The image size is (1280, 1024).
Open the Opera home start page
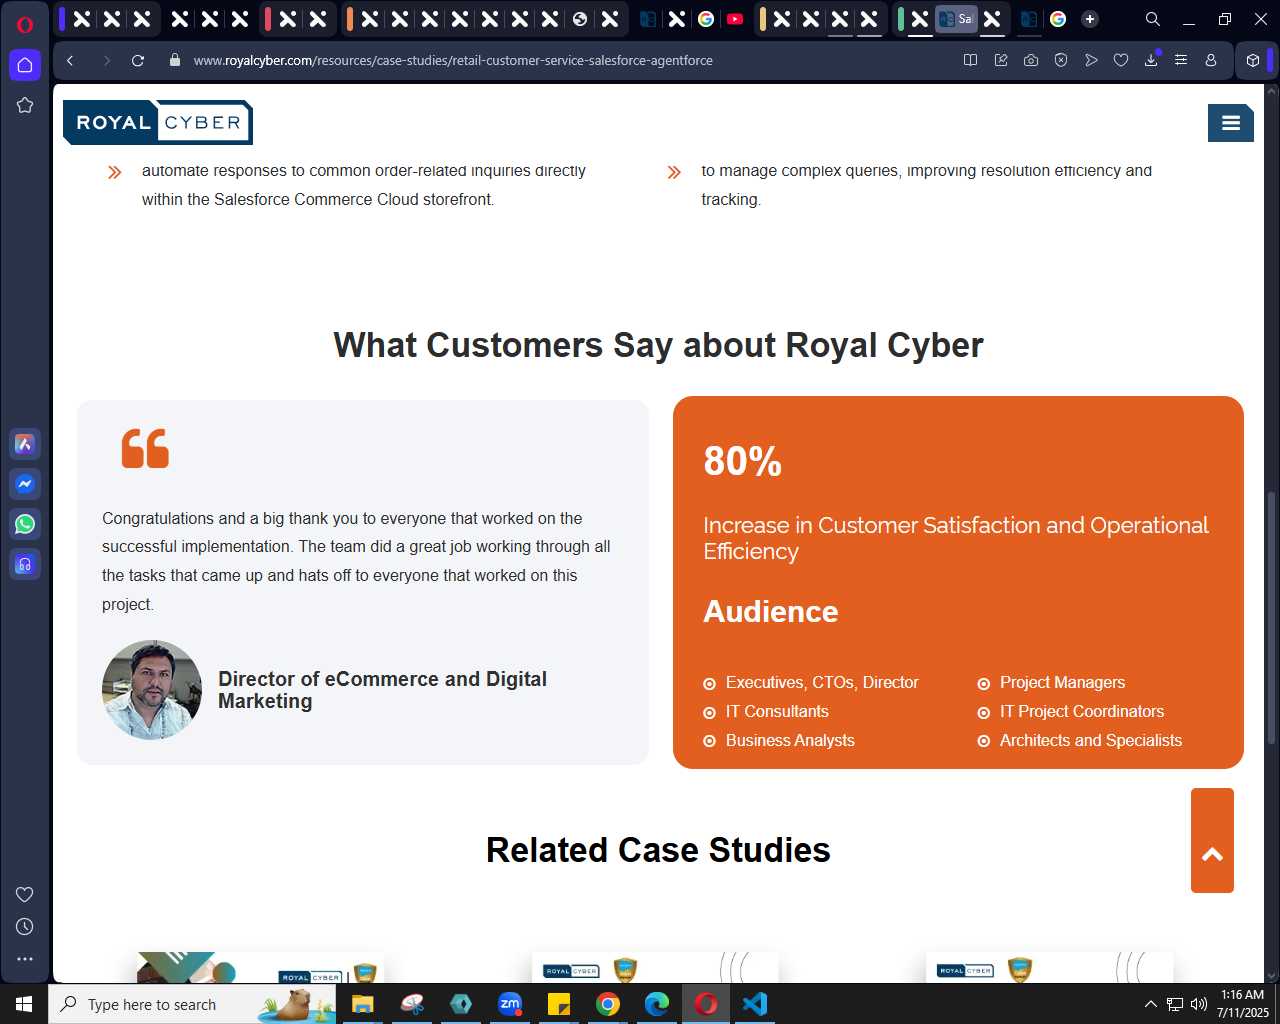tap(25, 65)
